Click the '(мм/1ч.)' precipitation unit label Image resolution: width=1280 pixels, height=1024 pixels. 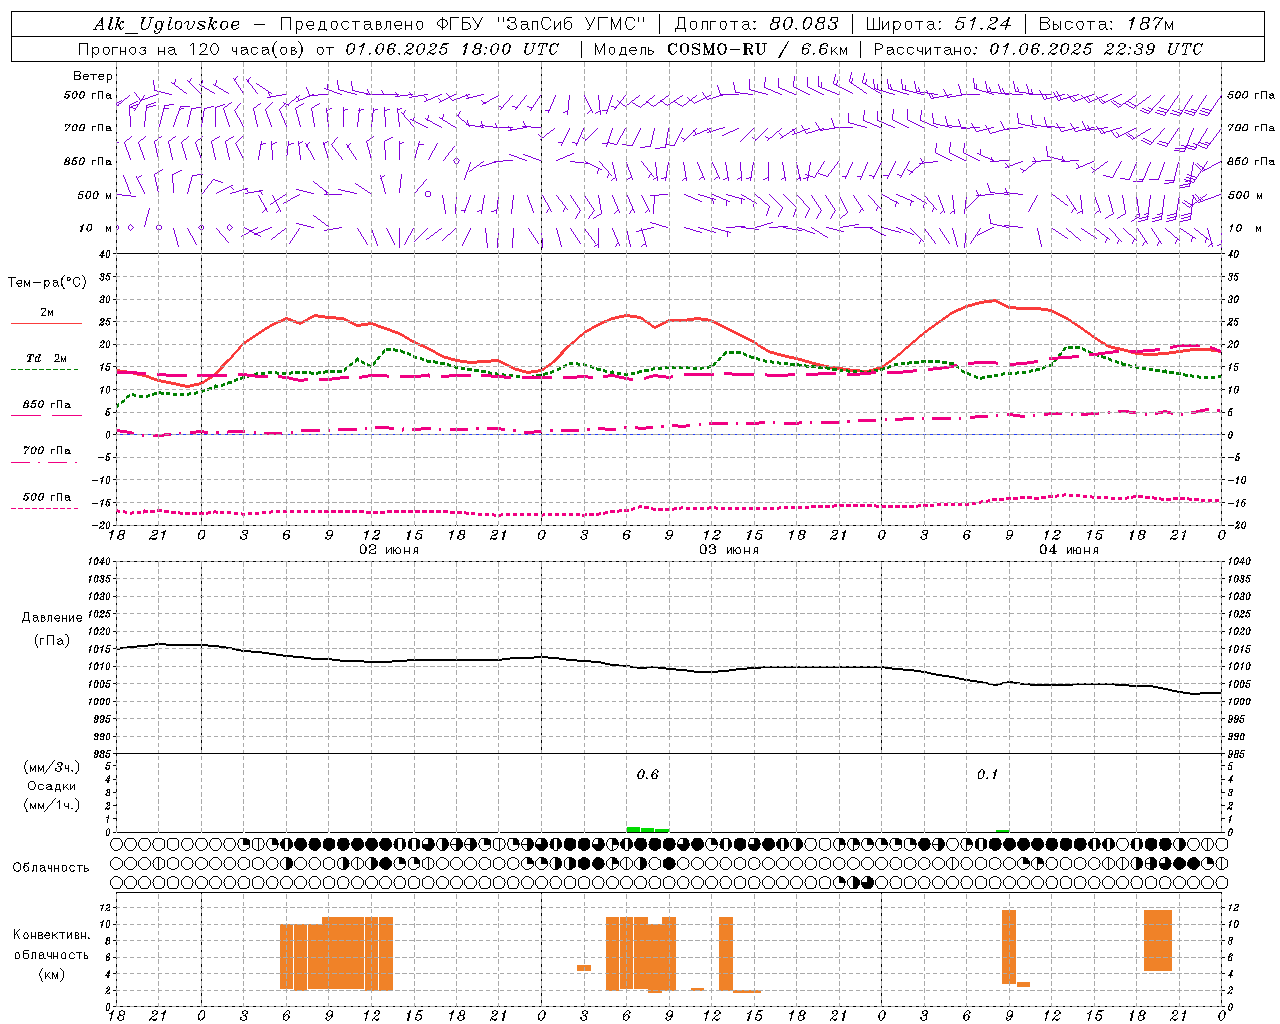point(52,805)
